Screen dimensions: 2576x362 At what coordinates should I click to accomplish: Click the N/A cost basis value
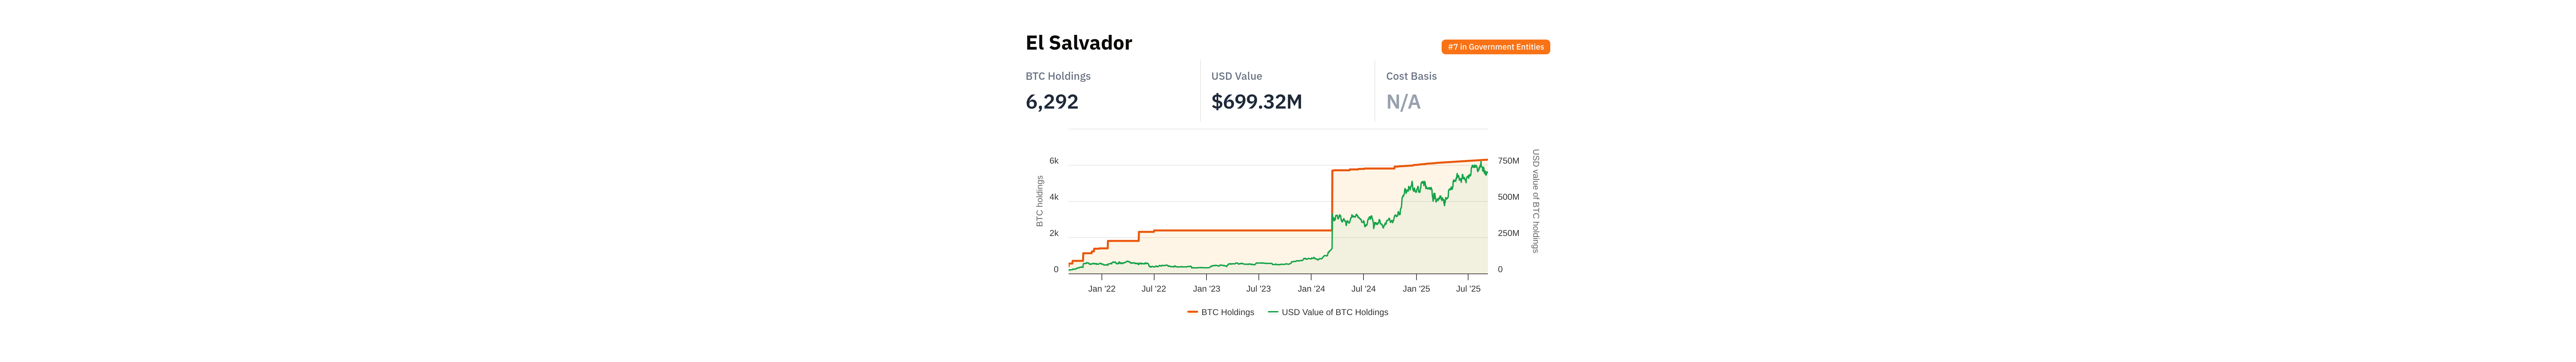[x=1403, y=102]
